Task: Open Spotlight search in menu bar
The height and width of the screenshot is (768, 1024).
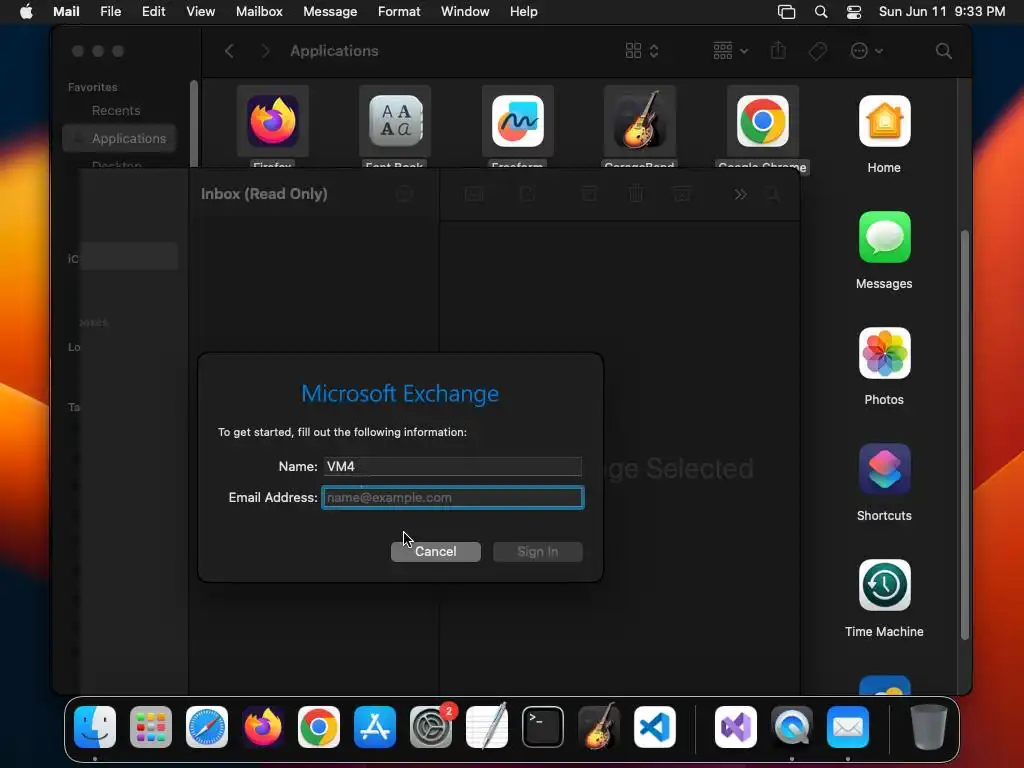Action: click(821, 12)
